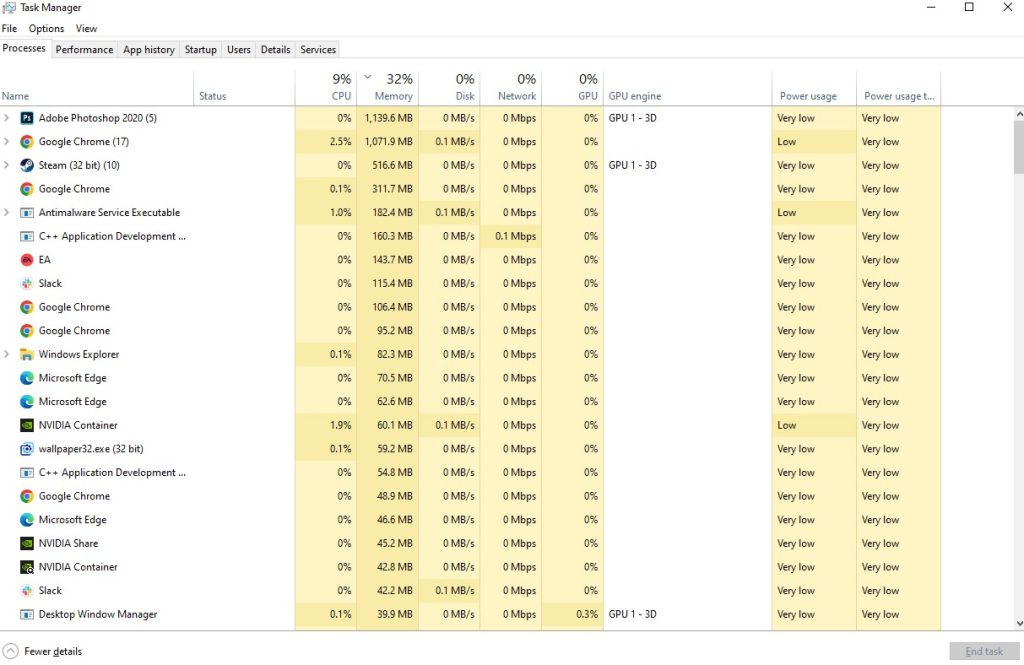The image size is (1024, 665).
Task: Click icon of C++ Application Development using 160.3 MB
Action: click(27, 236)
